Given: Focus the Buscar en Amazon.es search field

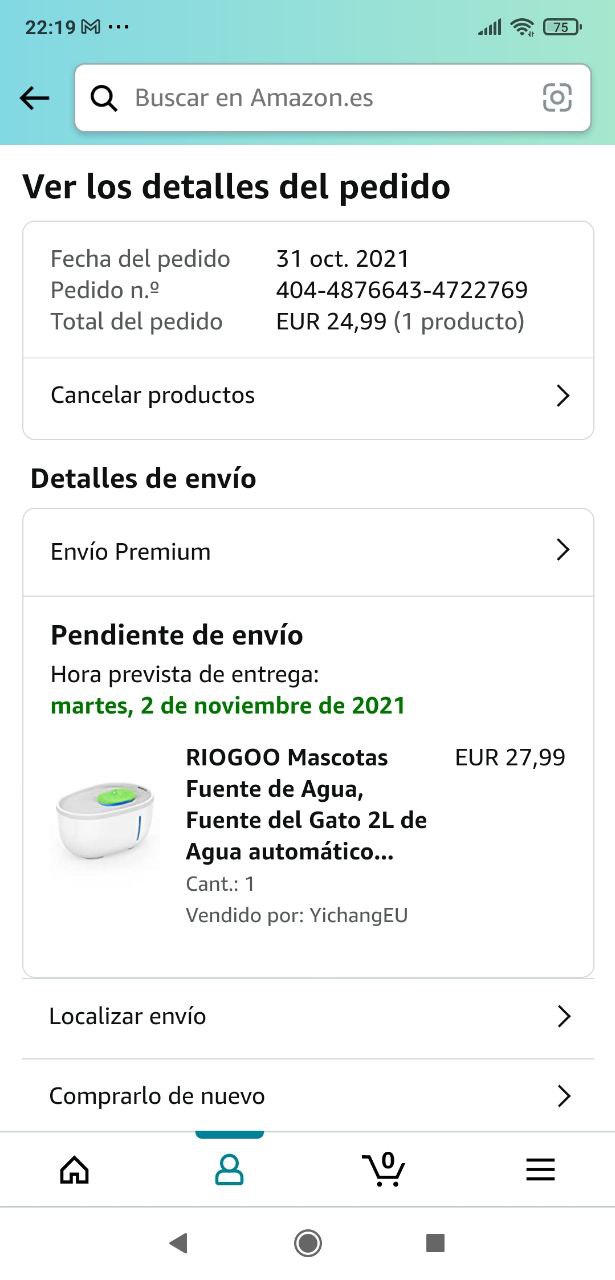Looking at the screenshot, I should (x=330, y=98).
